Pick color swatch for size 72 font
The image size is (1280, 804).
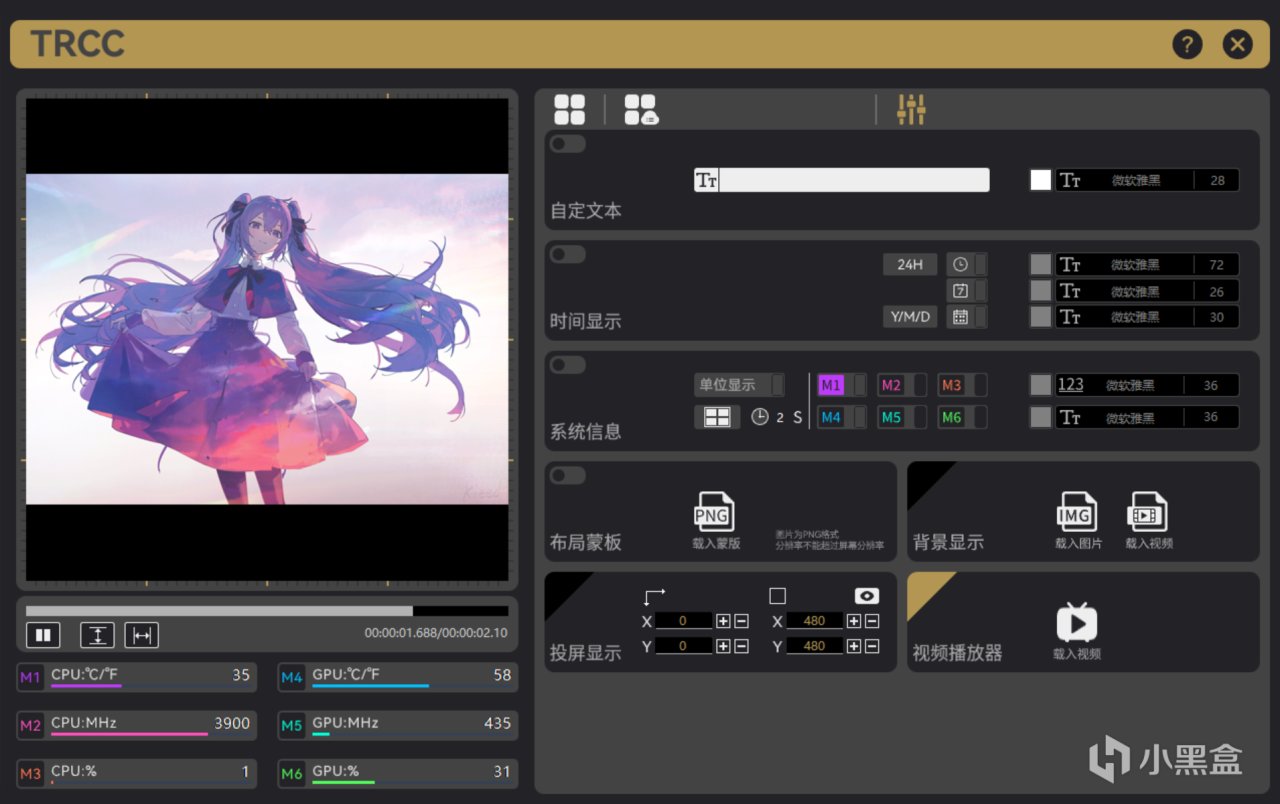pos(1041,264)
